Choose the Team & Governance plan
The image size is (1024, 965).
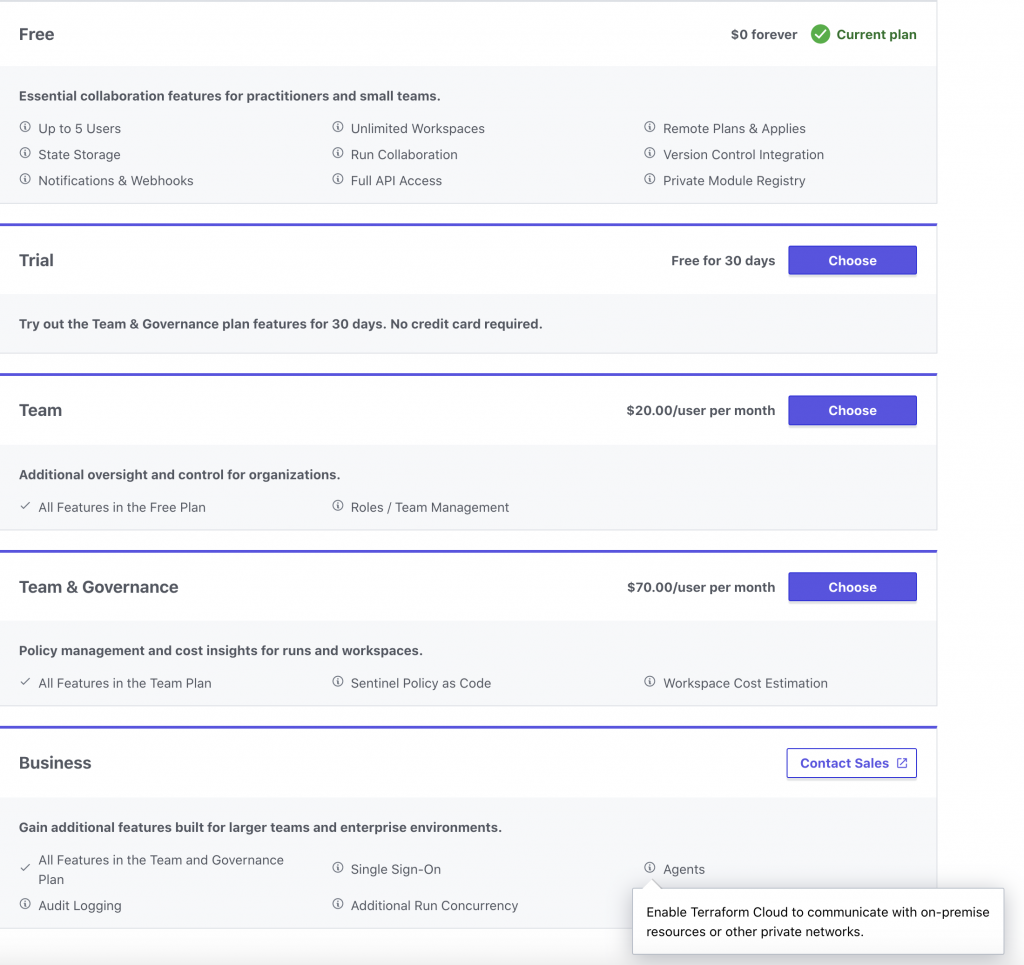[852, 587]
